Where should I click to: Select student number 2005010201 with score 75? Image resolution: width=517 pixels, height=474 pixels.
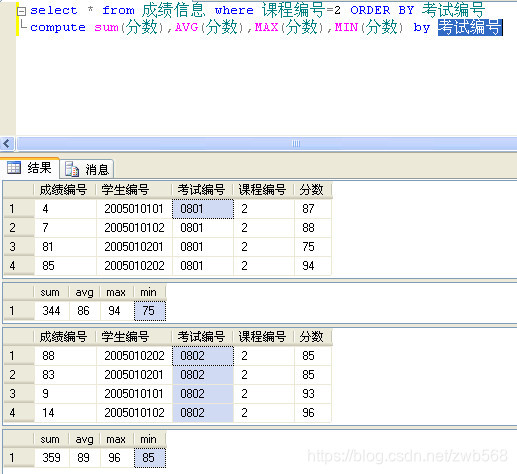pos(134,247)
